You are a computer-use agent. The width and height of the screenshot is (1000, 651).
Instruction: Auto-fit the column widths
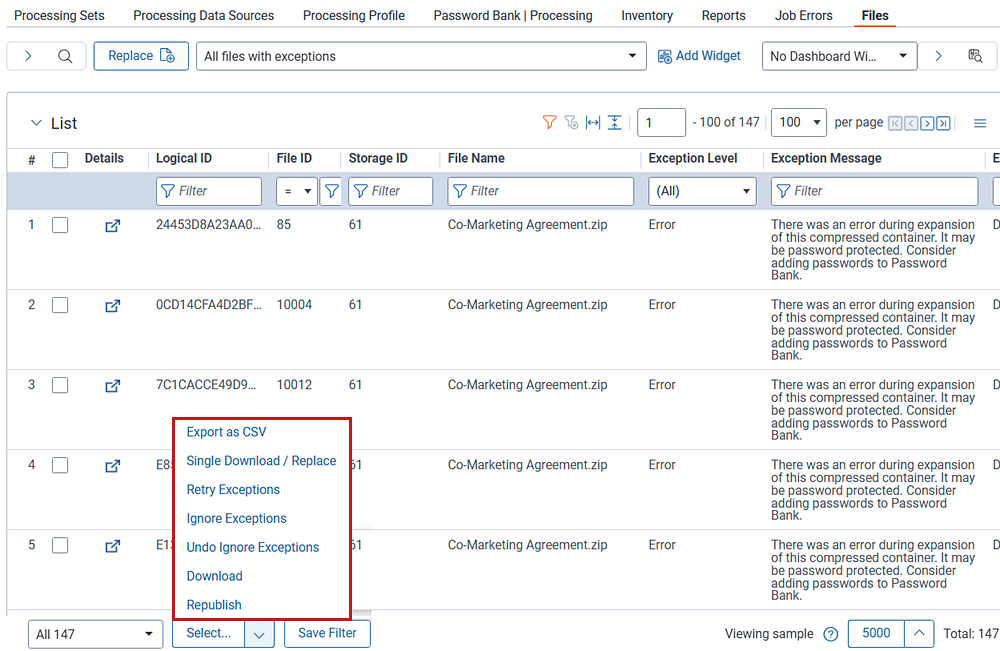(592, 122)
